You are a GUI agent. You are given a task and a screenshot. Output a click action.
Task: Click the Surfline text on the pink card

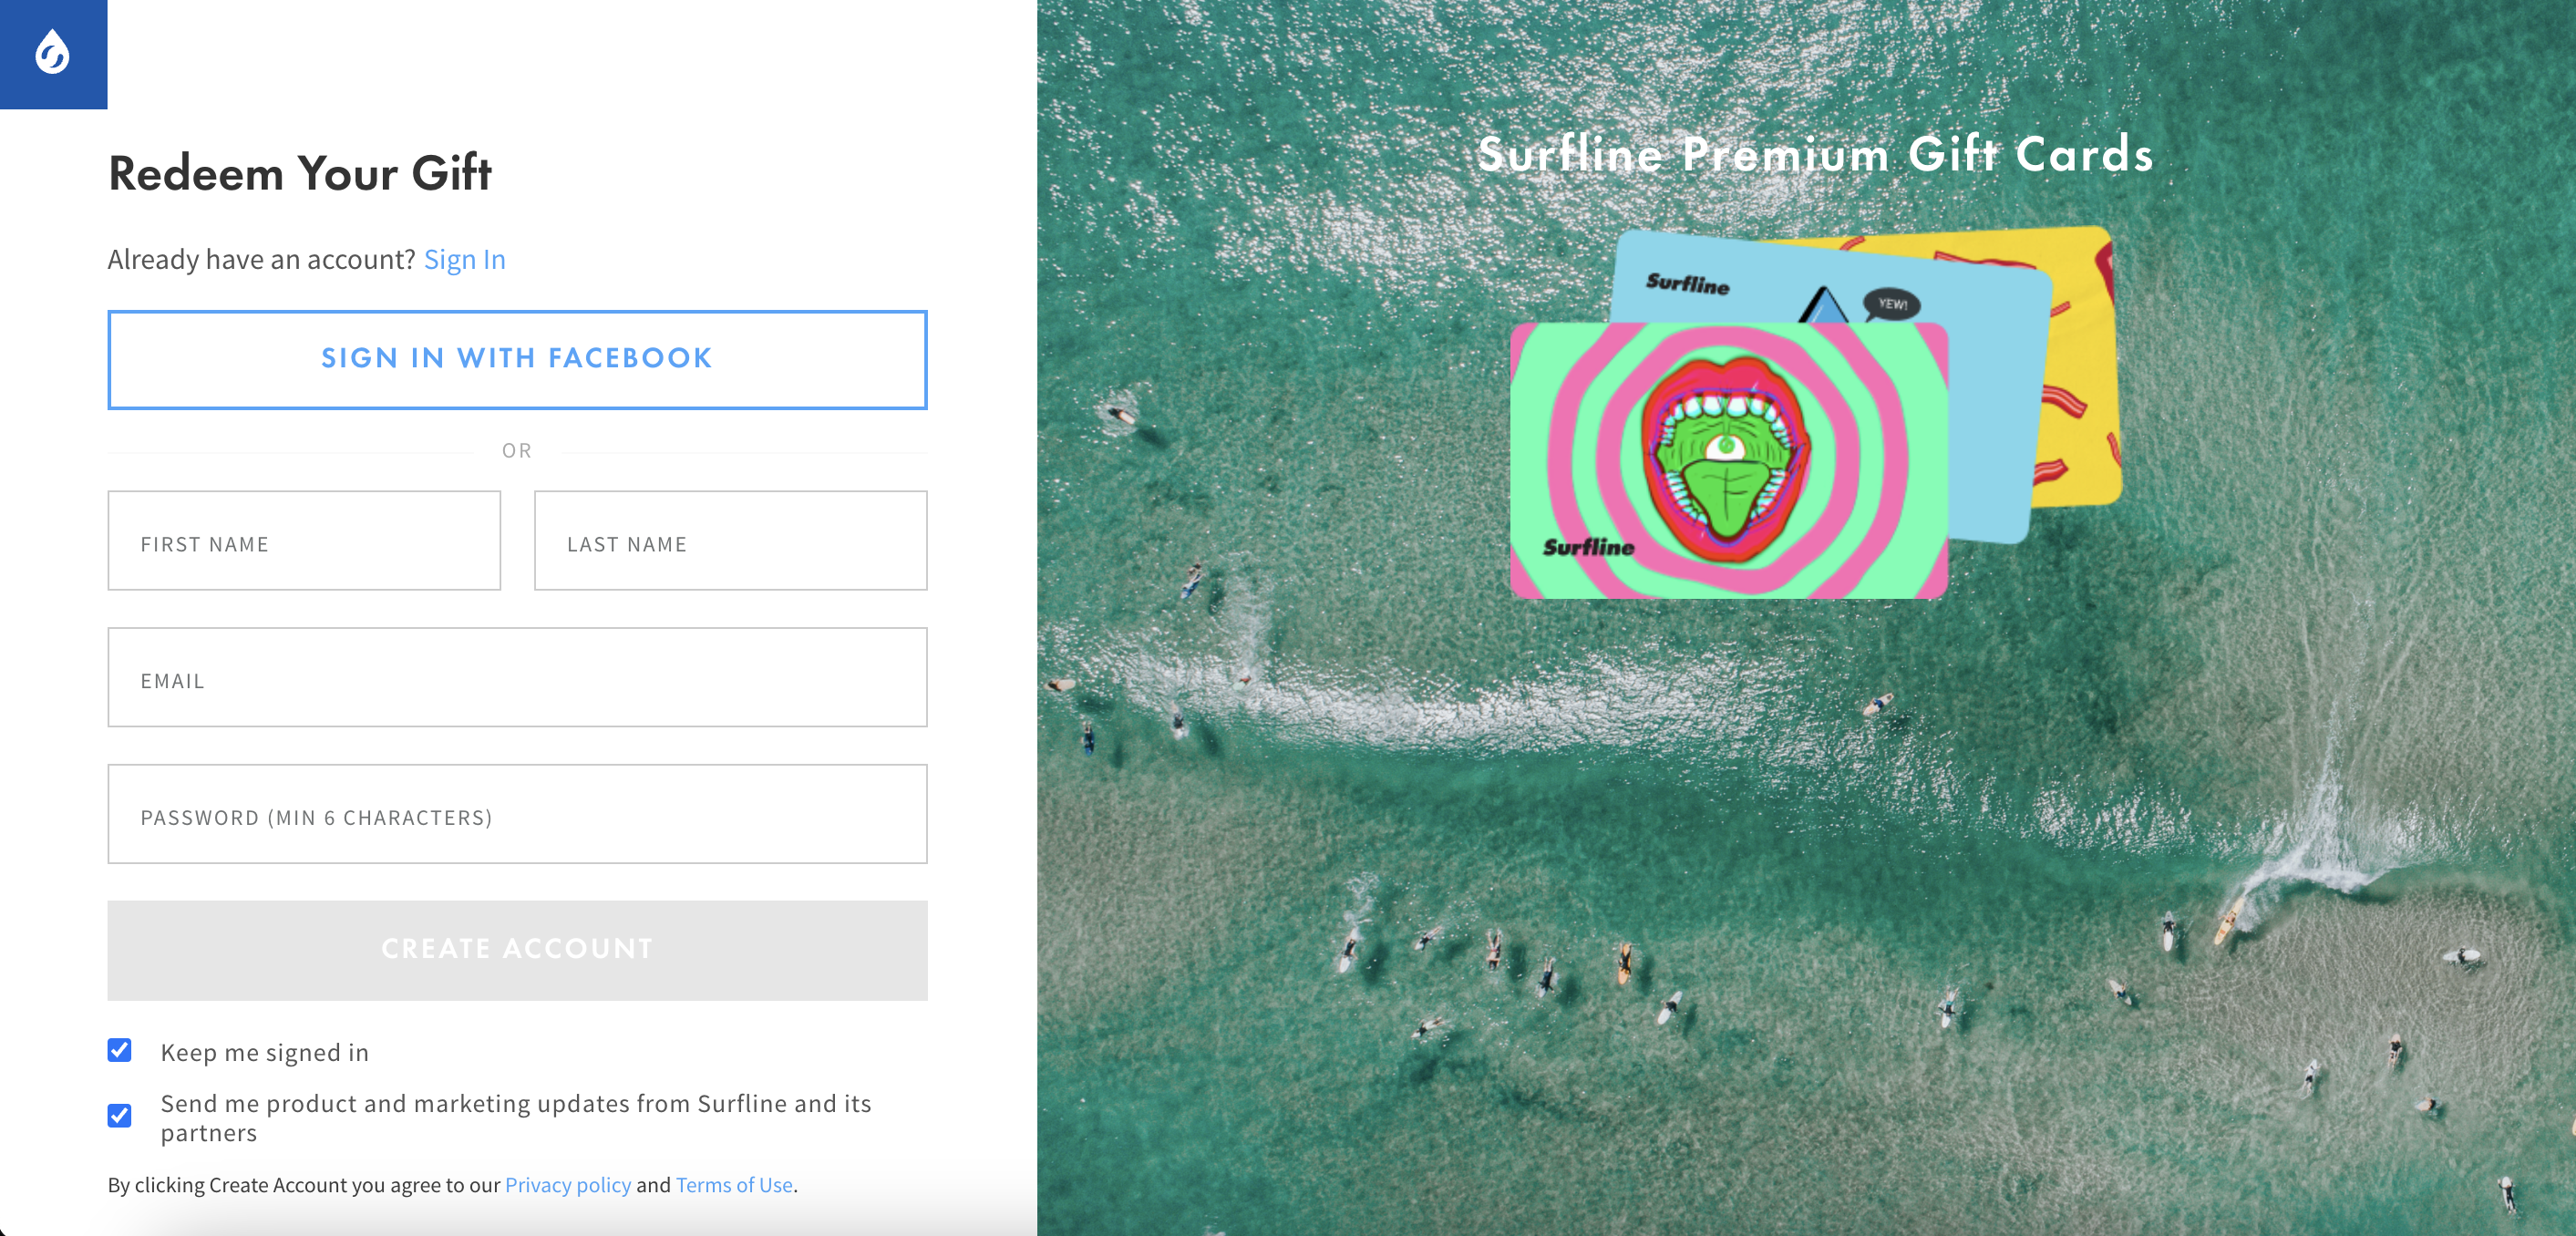[x=1589, y=547]
